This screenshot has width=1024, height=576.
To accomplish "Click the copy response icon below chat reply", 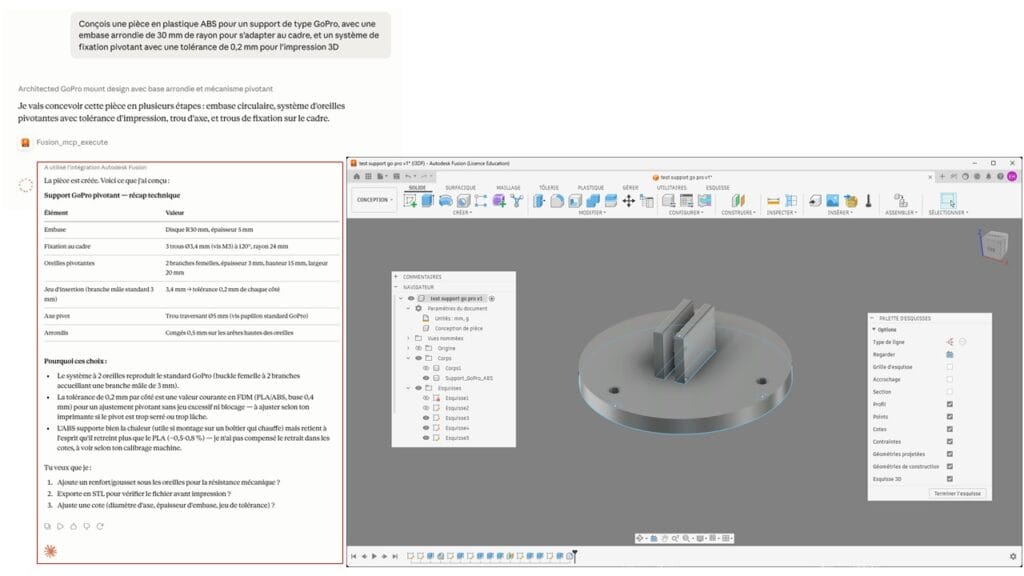I will click(47, 526).
